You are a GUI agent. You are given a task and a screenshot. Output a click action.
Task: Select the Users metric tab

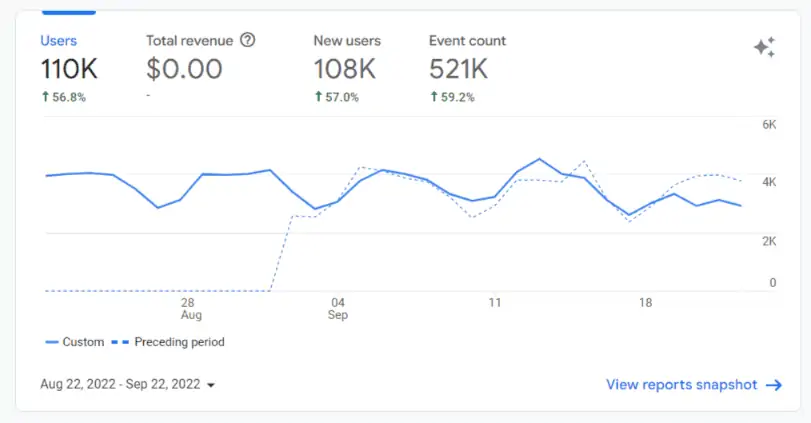pos(58,41)
